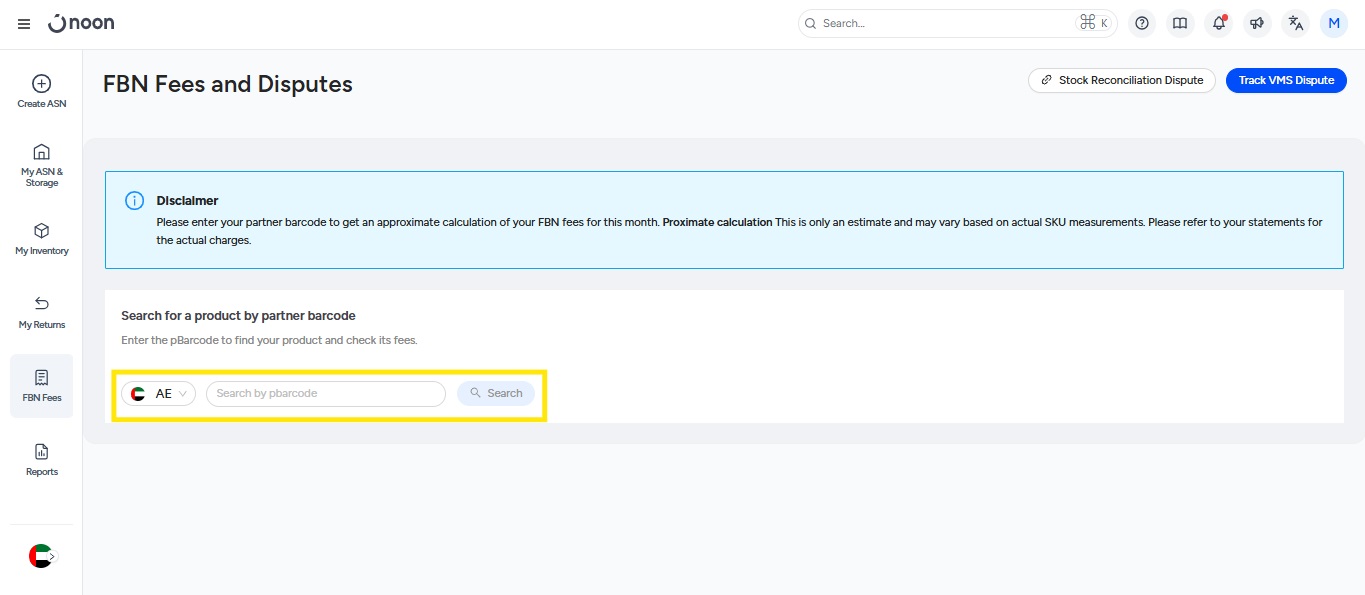This screenshot has width=1365, height=595.
Task: Click the Track VMS Dispute button
Action: (x=1286, y=81)
